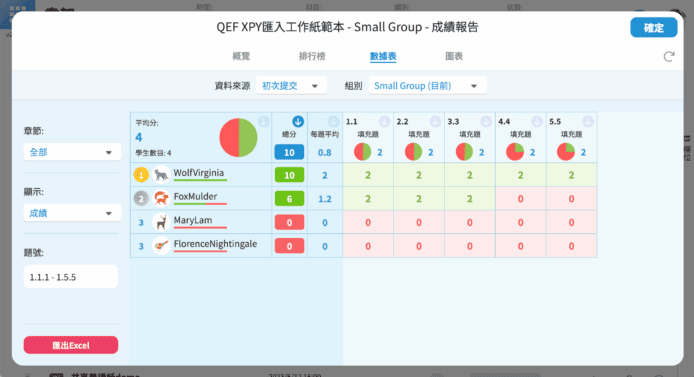Image resolution: width=694 pixels, height=377 pixels.
Task: Click sort arrow on question 5.5 column
Action: tap(588, 121)
